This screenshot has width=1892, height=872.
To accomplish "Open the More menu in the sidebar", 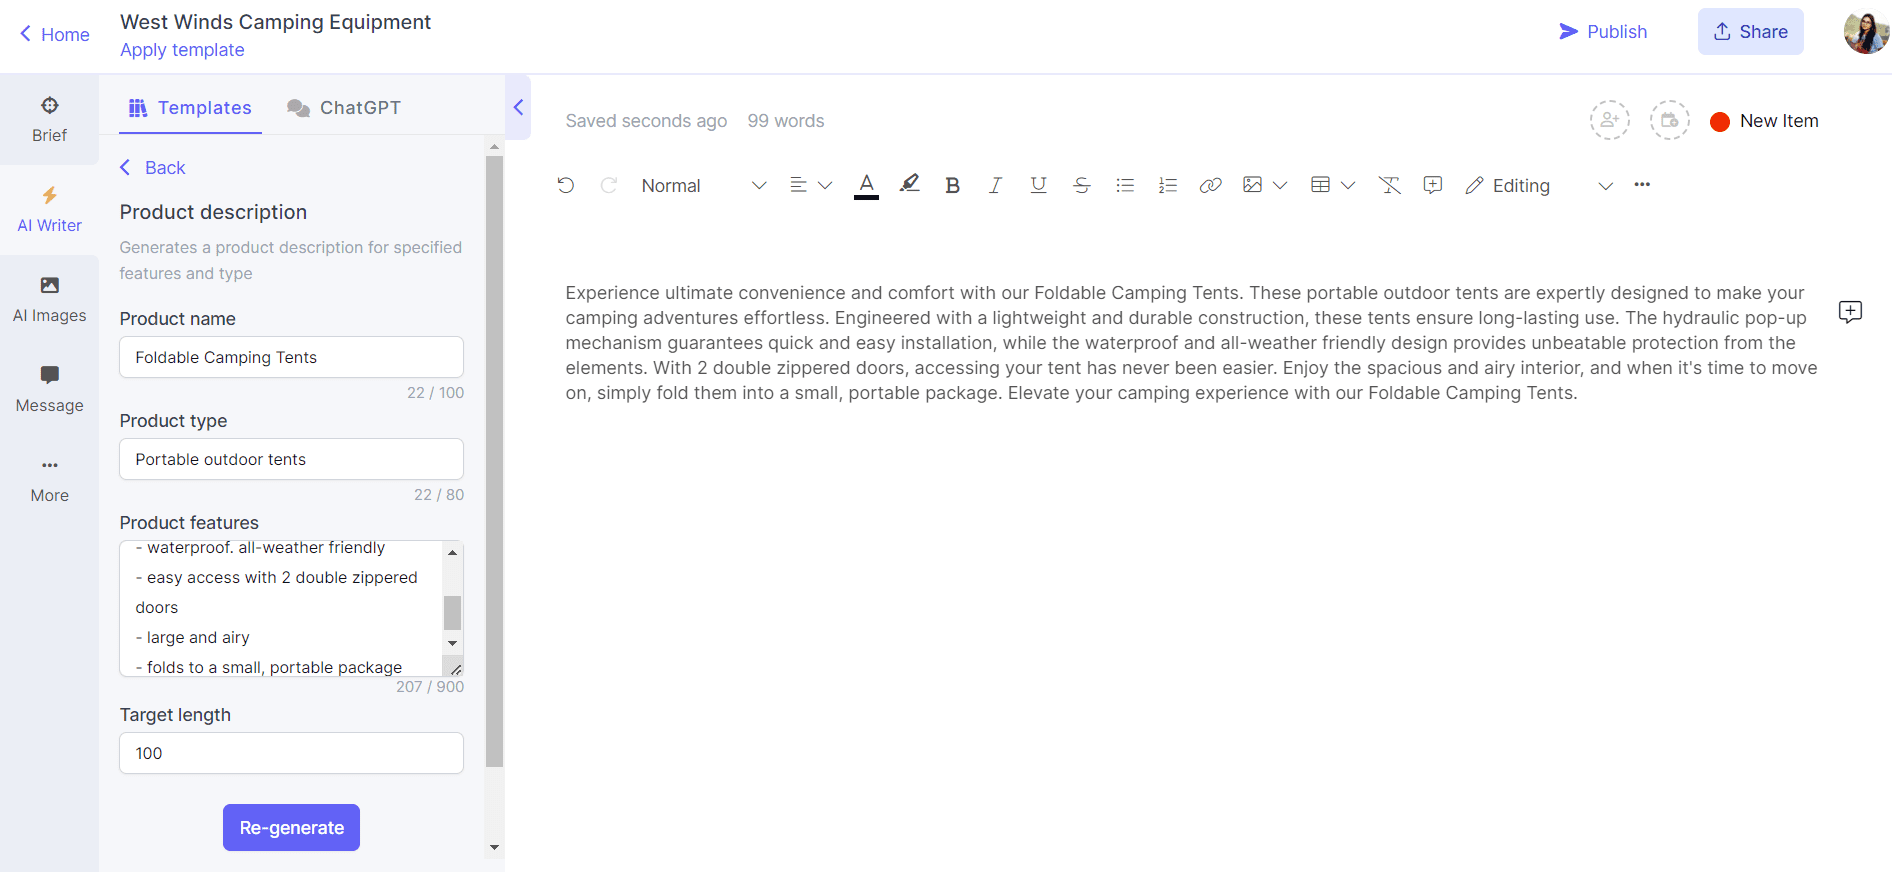I will coord(49,480).
